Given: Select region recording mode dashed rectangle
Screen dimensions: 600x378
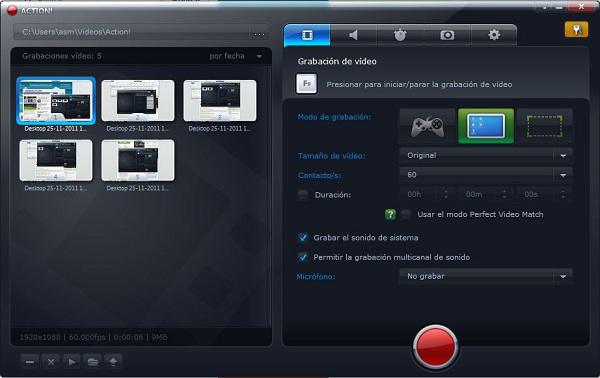Looking at the screenshot, I should [545, 126].
